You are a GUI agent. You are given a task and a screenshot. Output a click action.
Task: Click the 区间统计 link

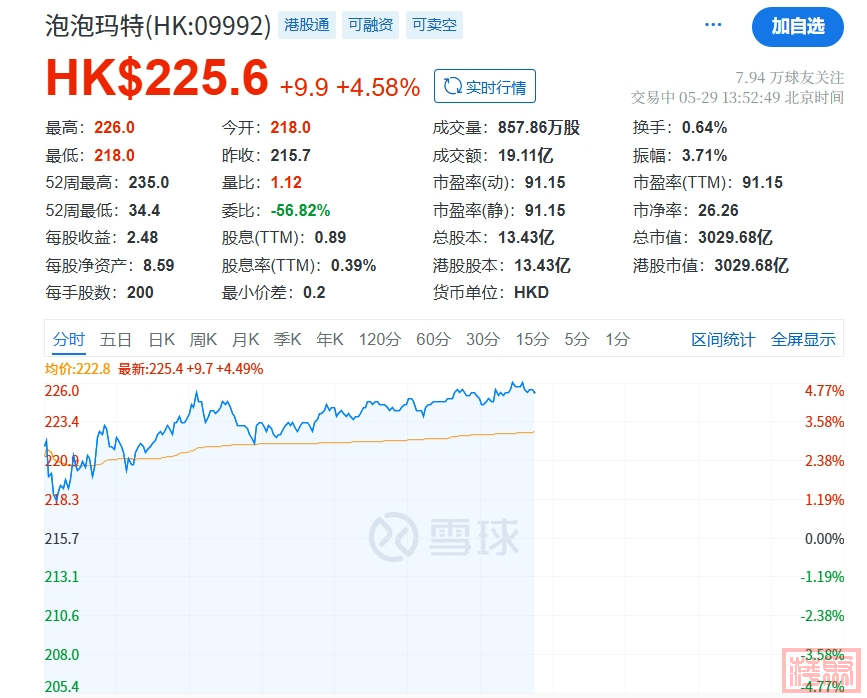(x=723, y=340)
